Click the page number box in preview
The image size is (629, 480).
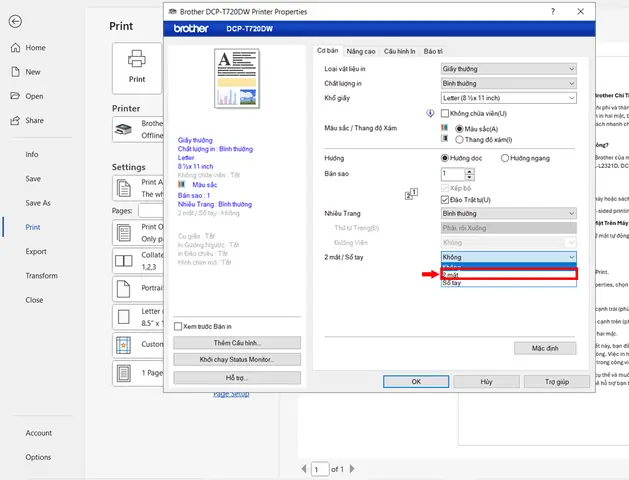[320, 469]
